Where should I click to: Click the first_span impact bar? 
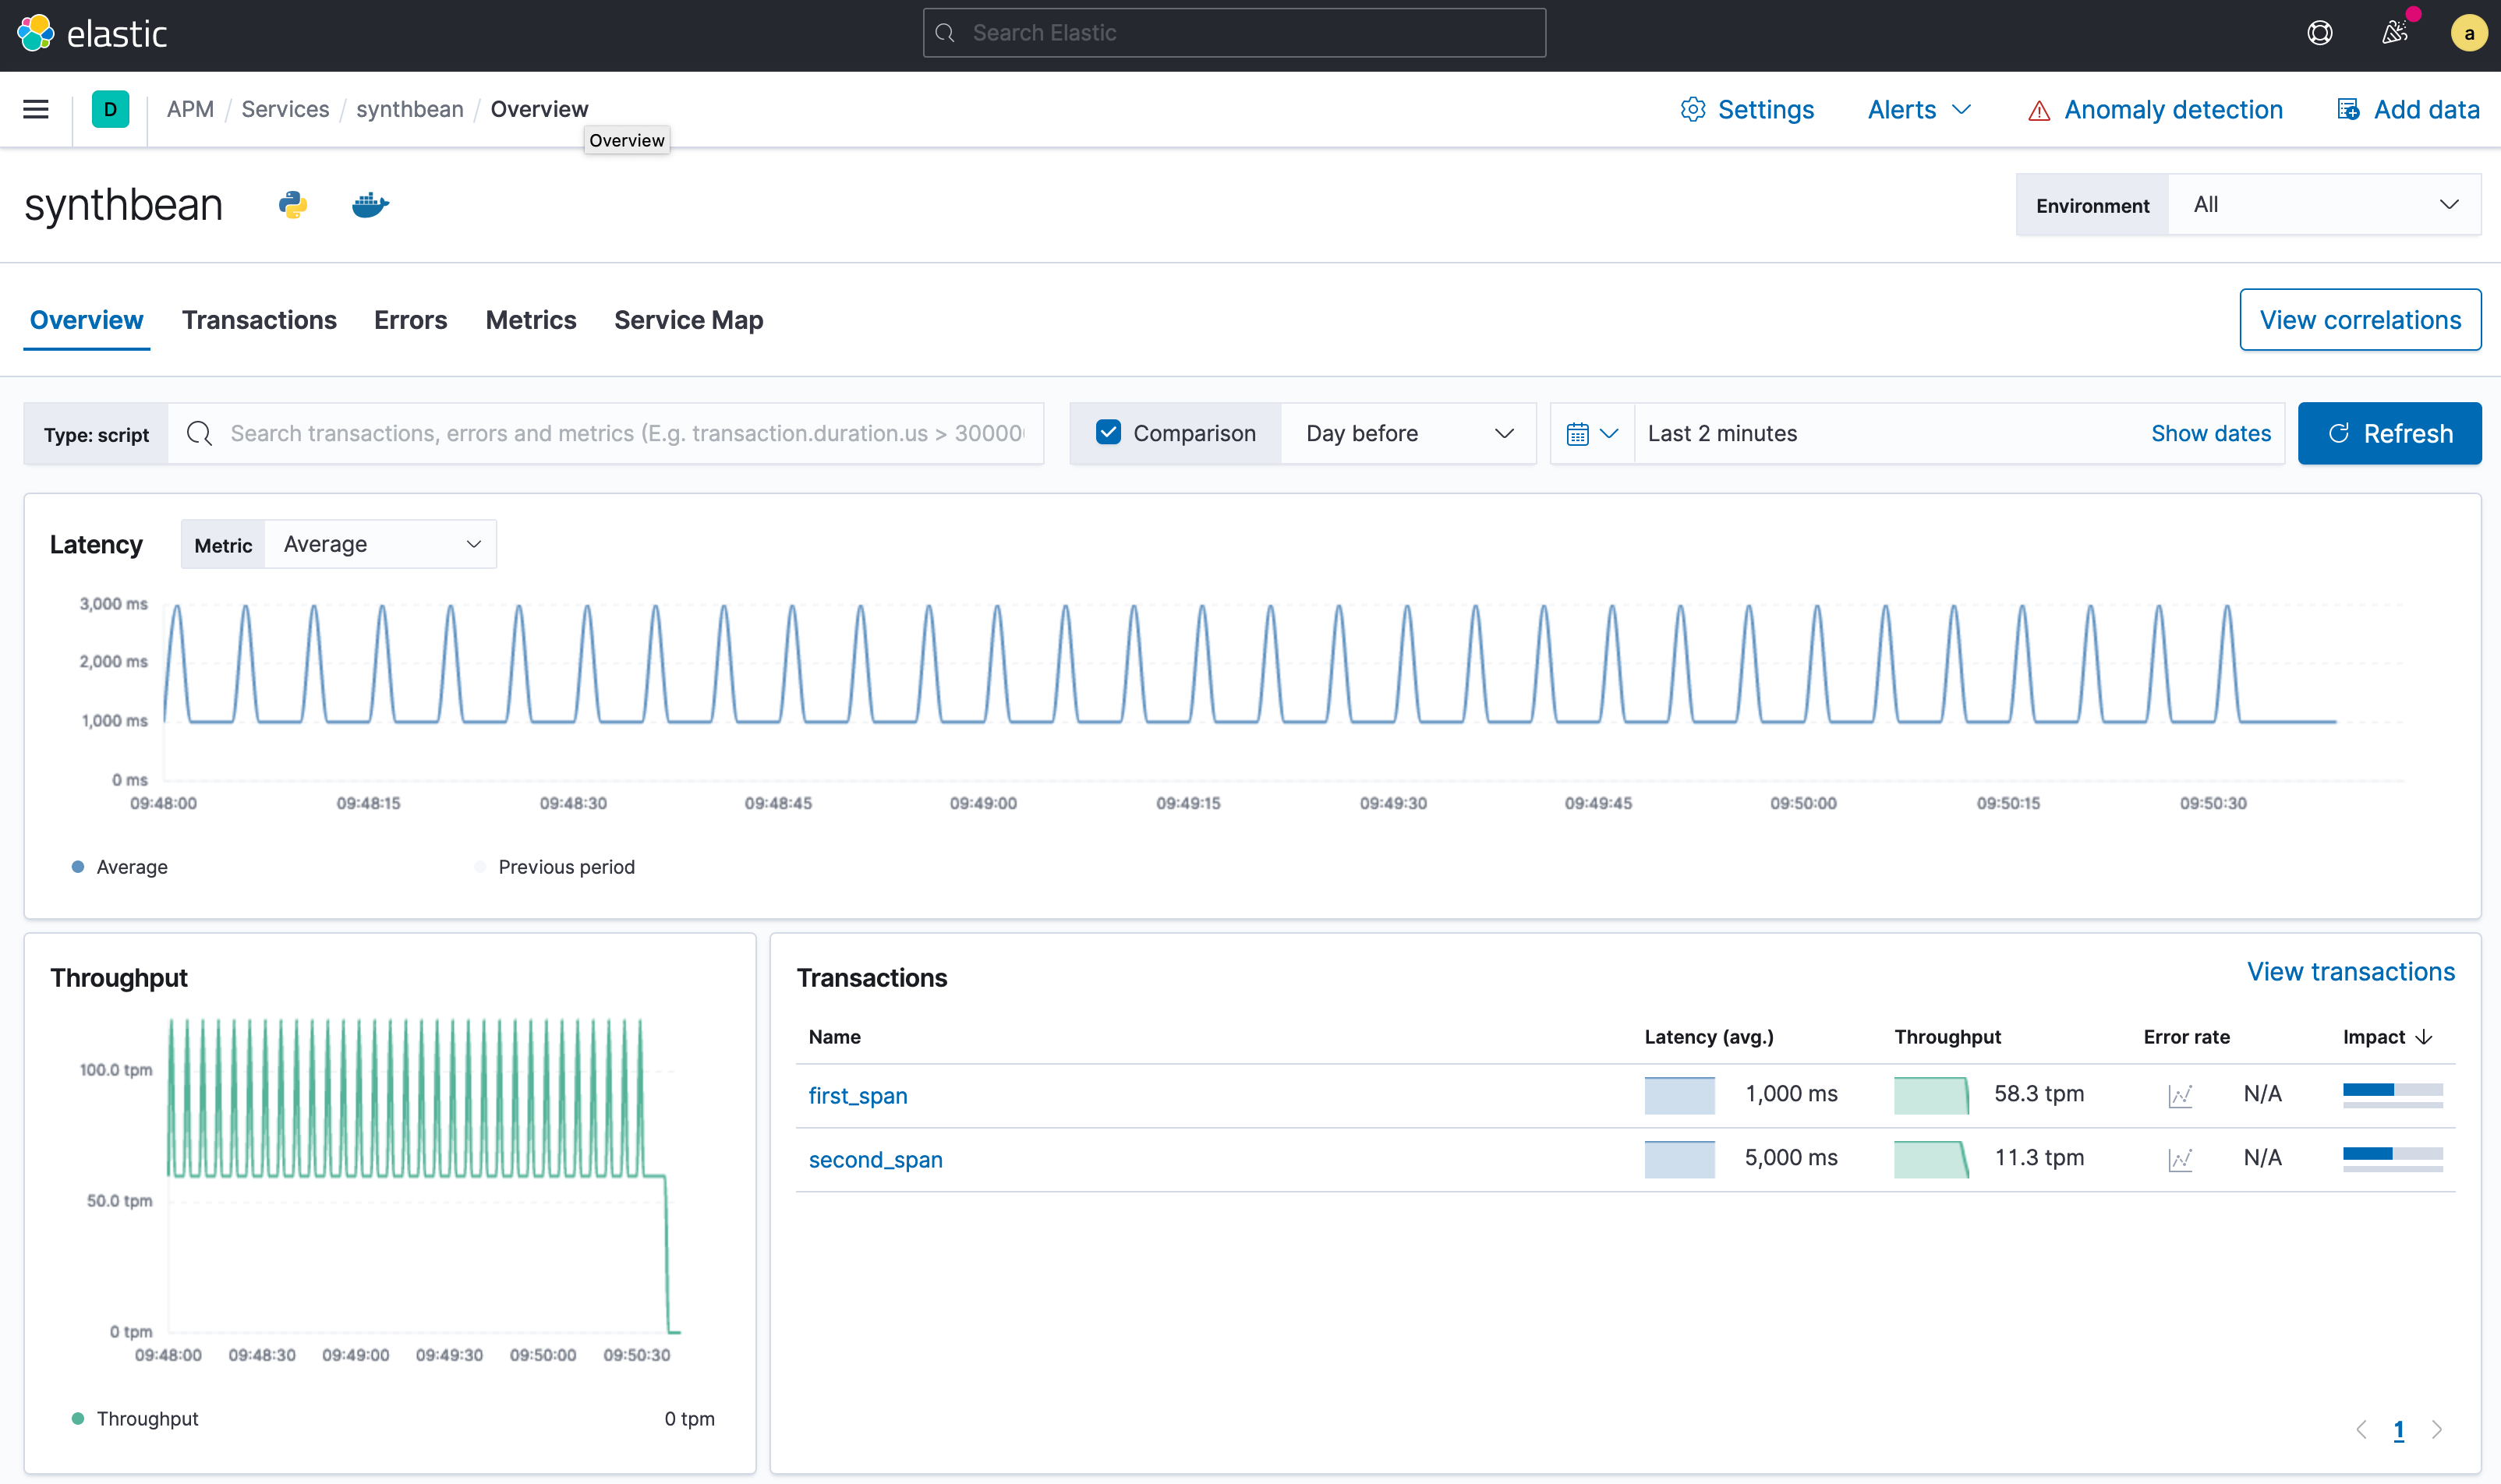2392,1095
